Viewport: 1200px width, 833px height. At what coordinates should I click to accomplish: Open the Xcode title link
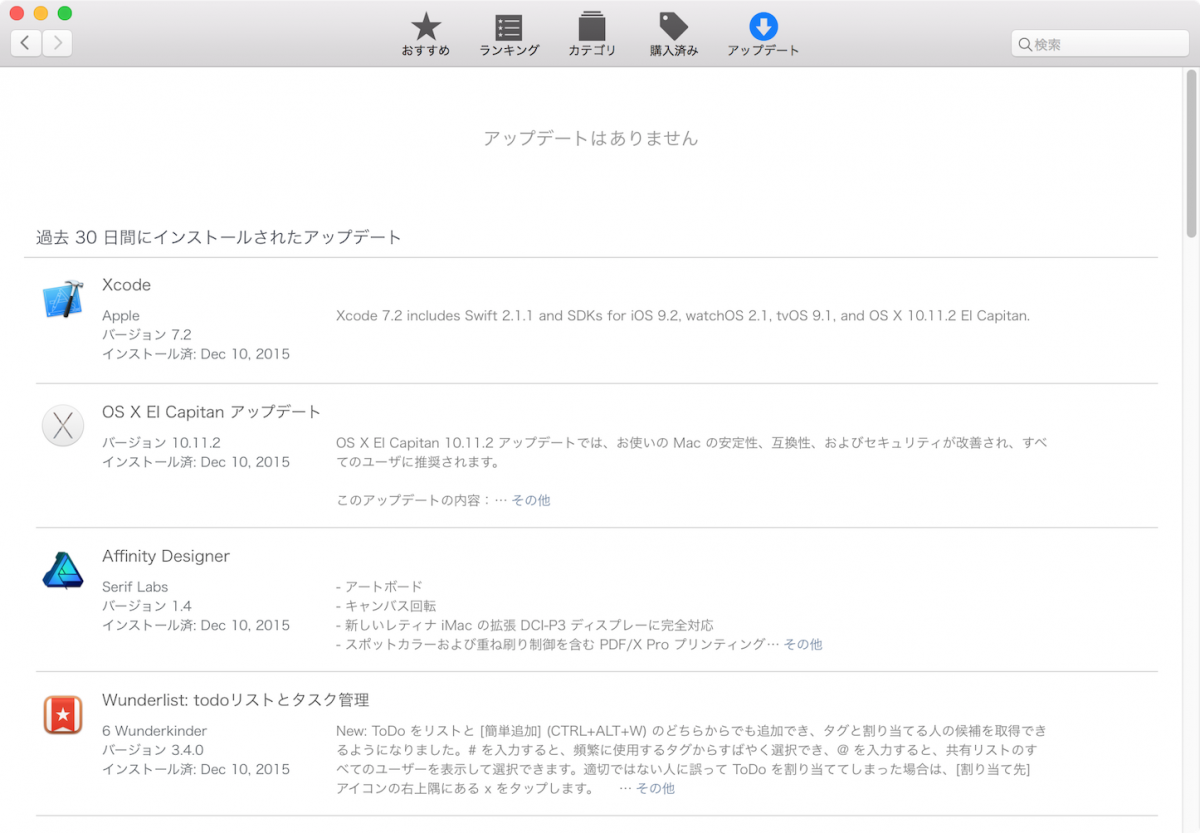(x=126, y=285)
